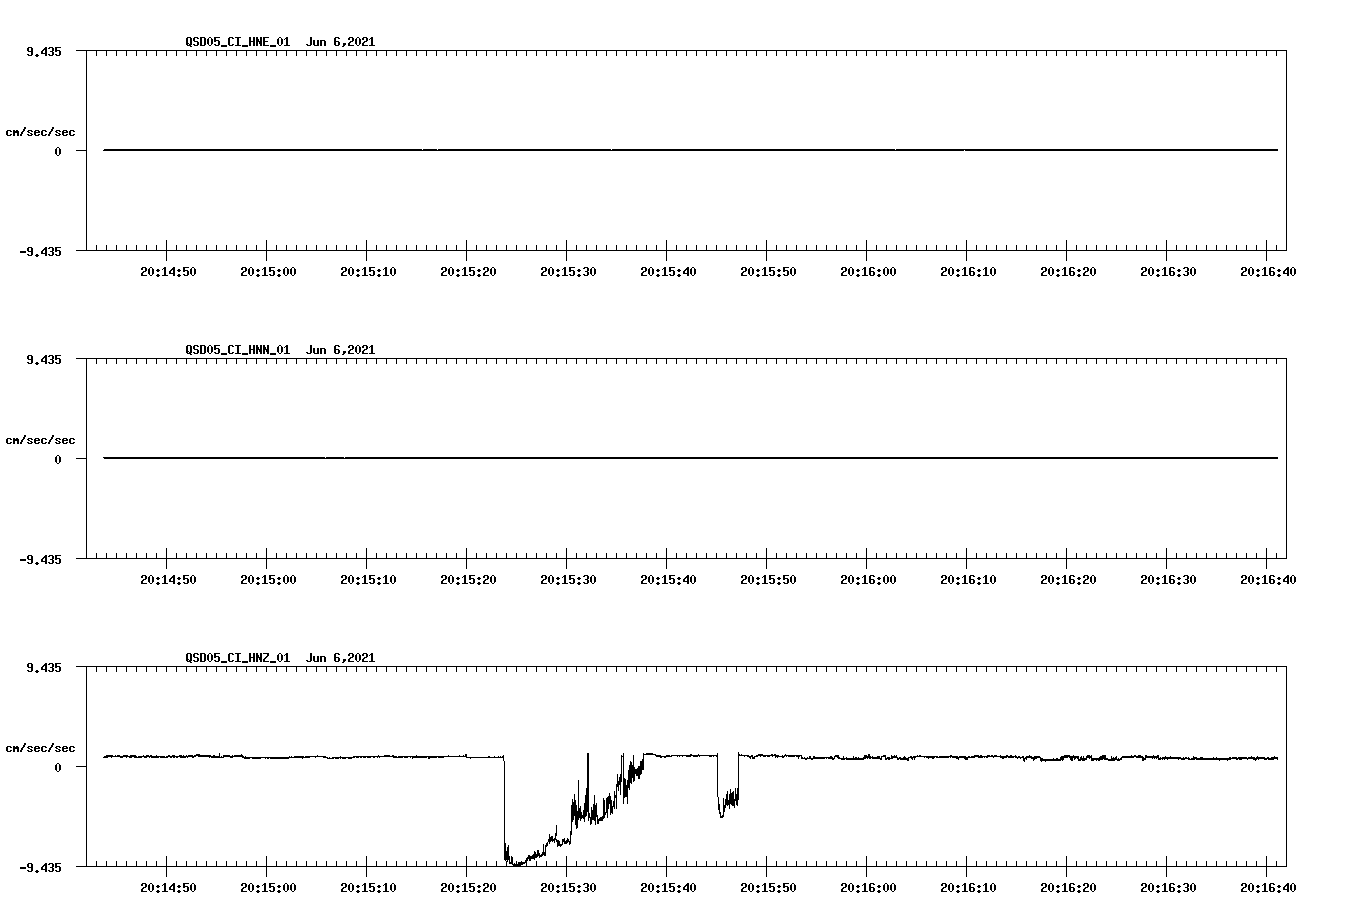Image resolution: width=1358 pixels, height=924 pixels.
Task: Click the 20:14:50 label under the HNE plot
Action: tap(168, 272)
